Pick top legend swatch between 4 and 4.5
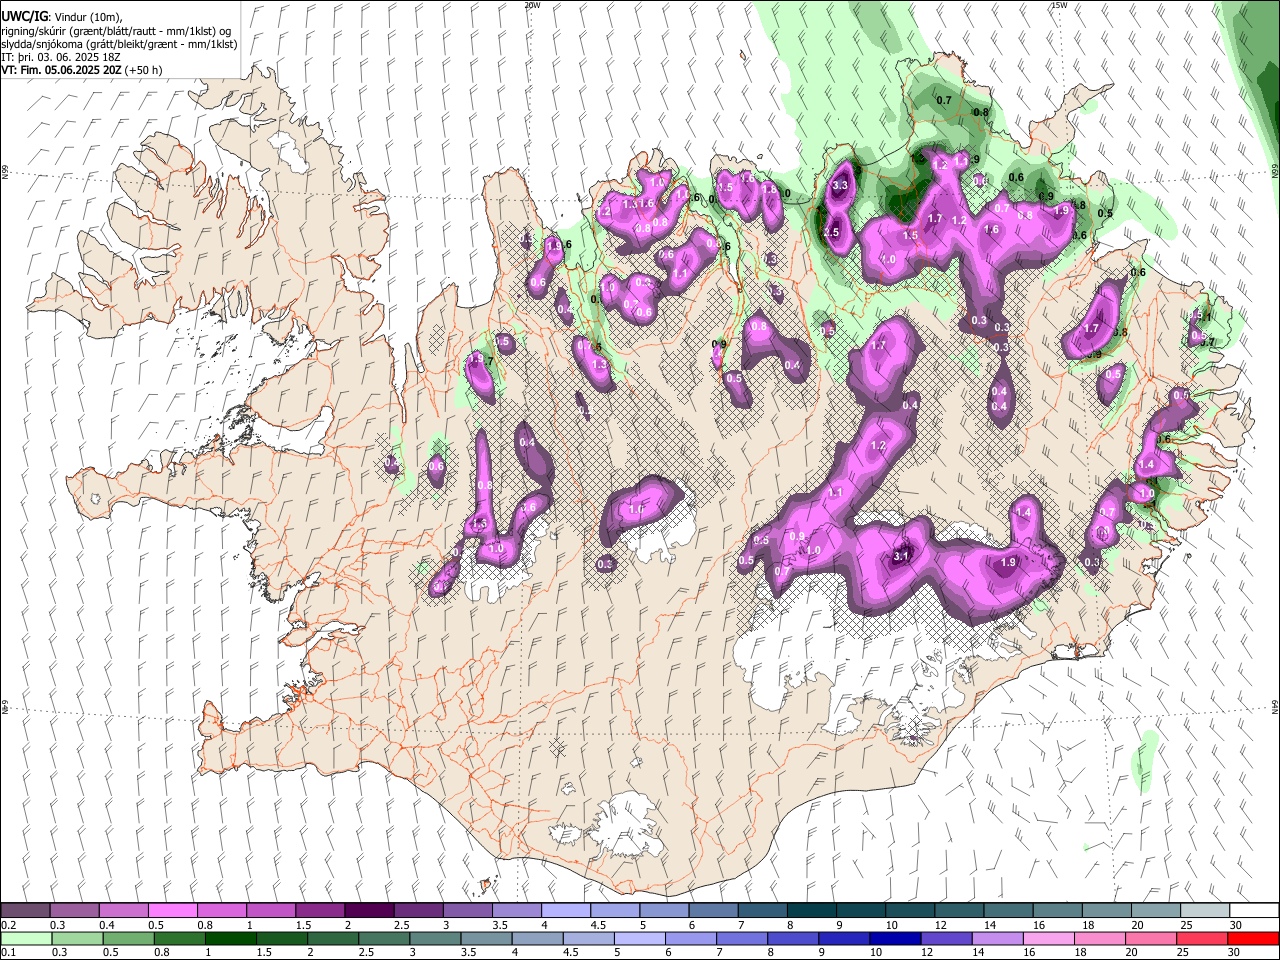 click(565, 911)
